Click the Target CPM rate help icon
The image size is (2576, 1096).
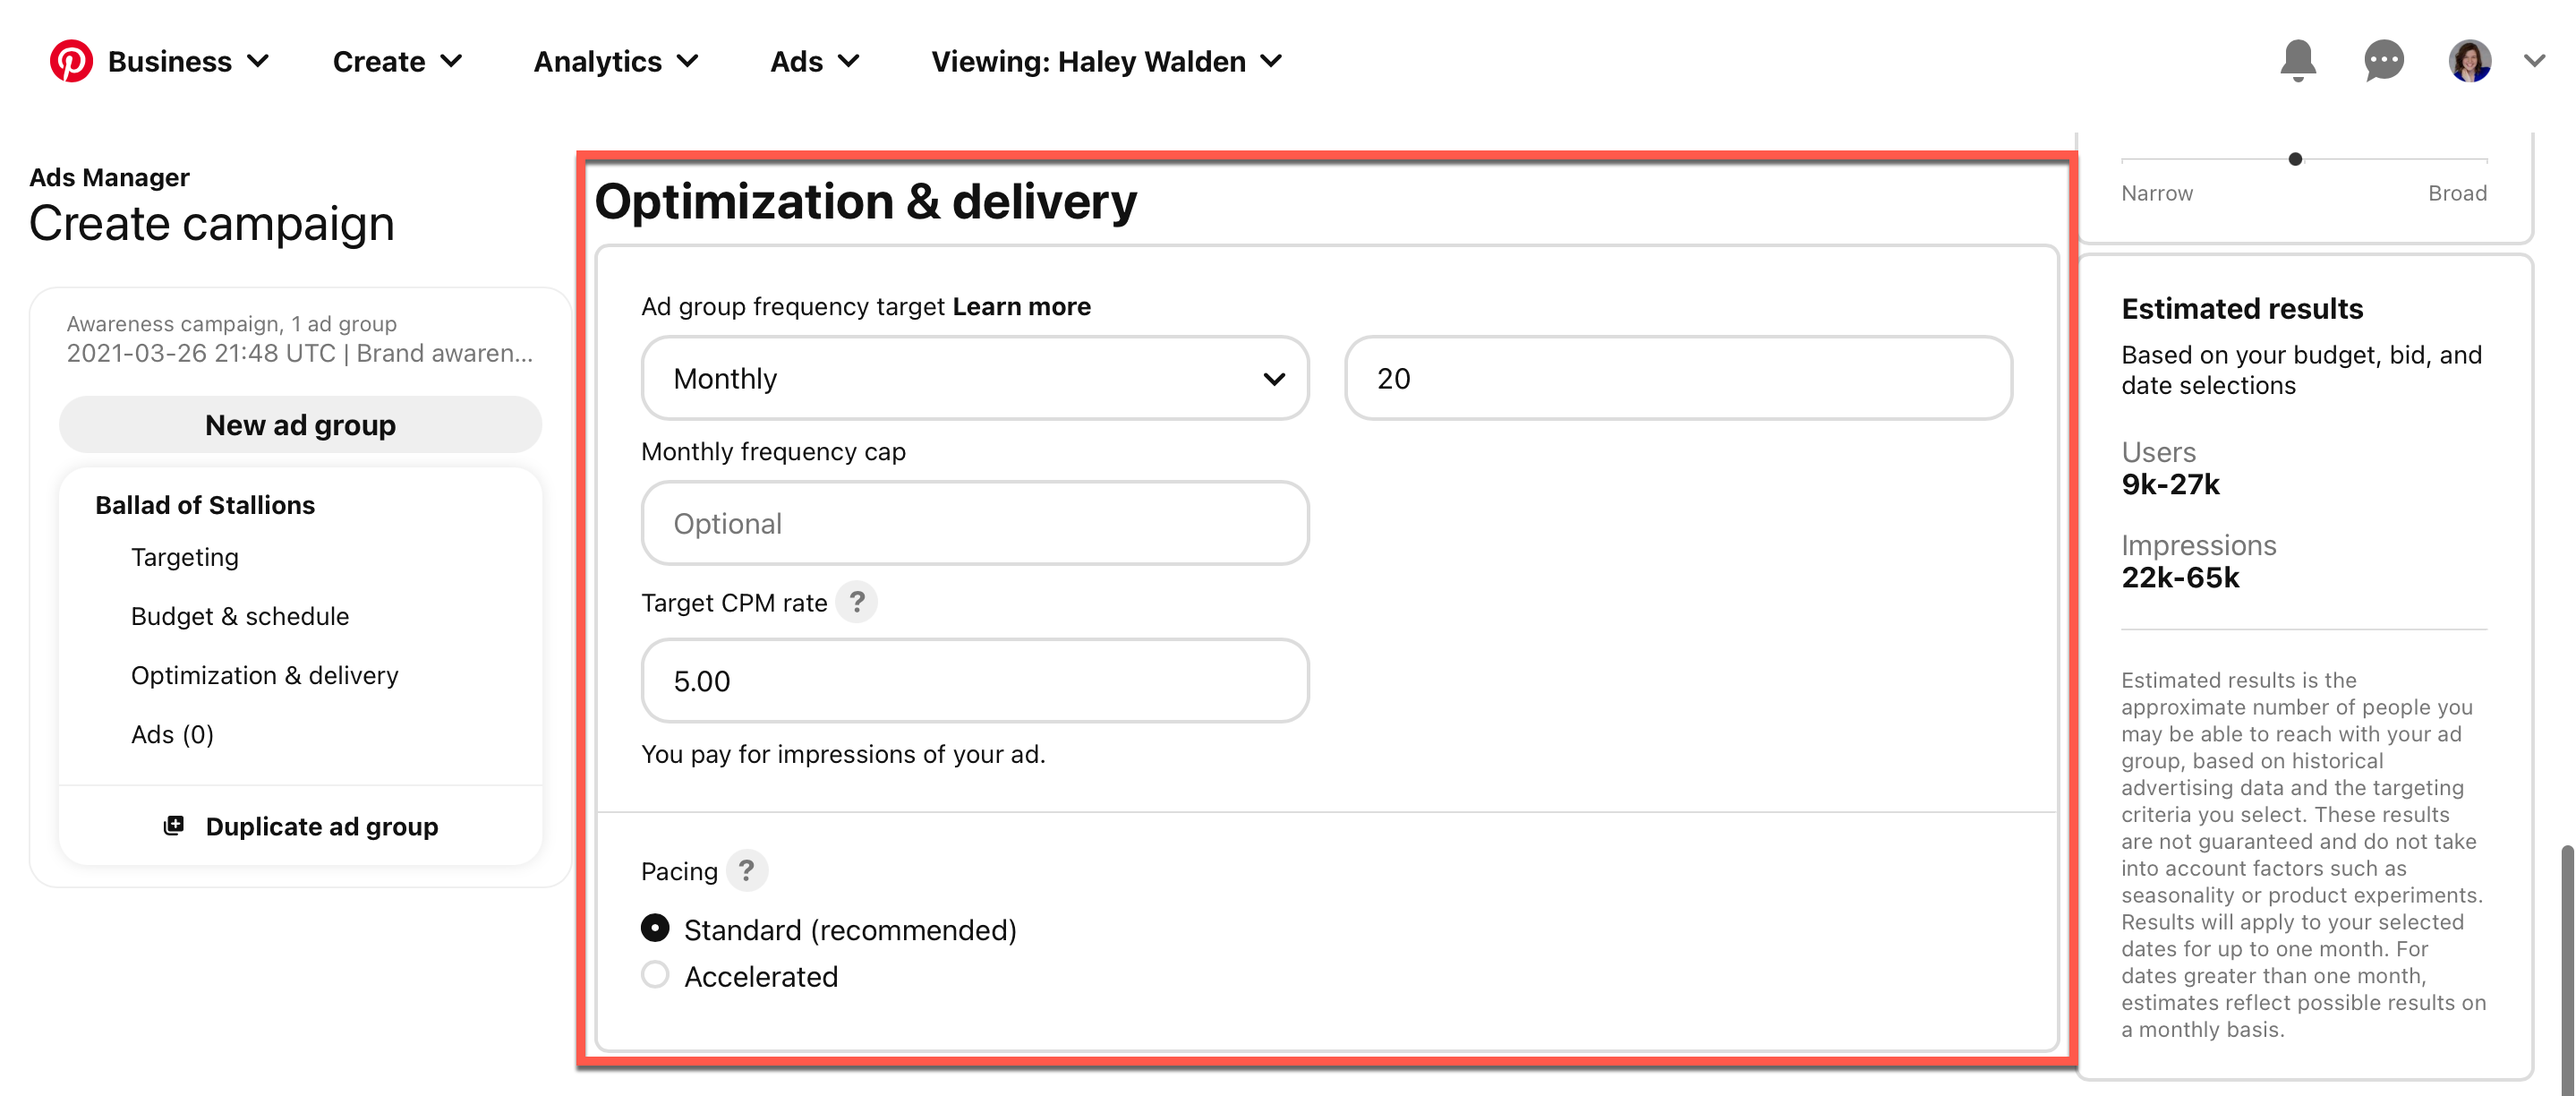coord(856,602)
